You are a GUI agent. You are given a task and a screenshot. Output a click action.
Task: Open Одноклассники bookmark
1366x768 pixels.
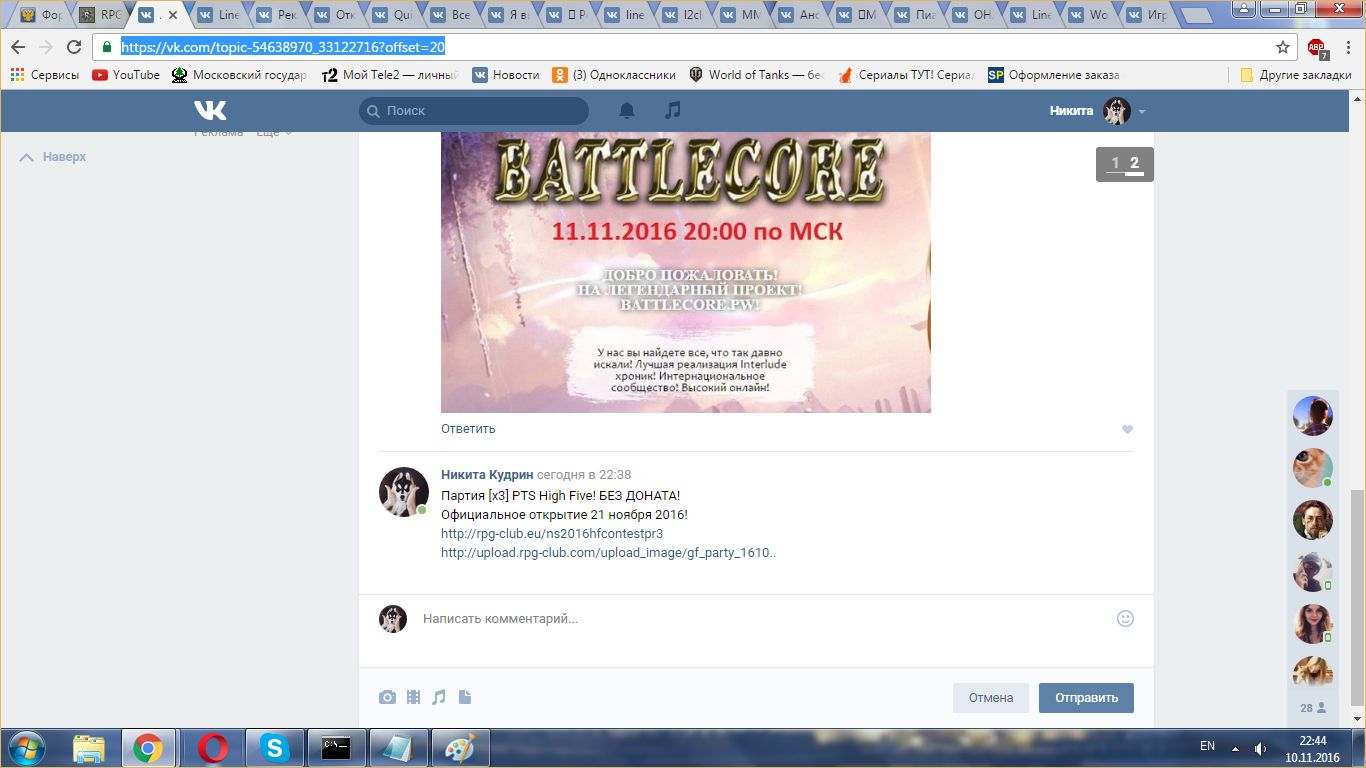[613, 75]
